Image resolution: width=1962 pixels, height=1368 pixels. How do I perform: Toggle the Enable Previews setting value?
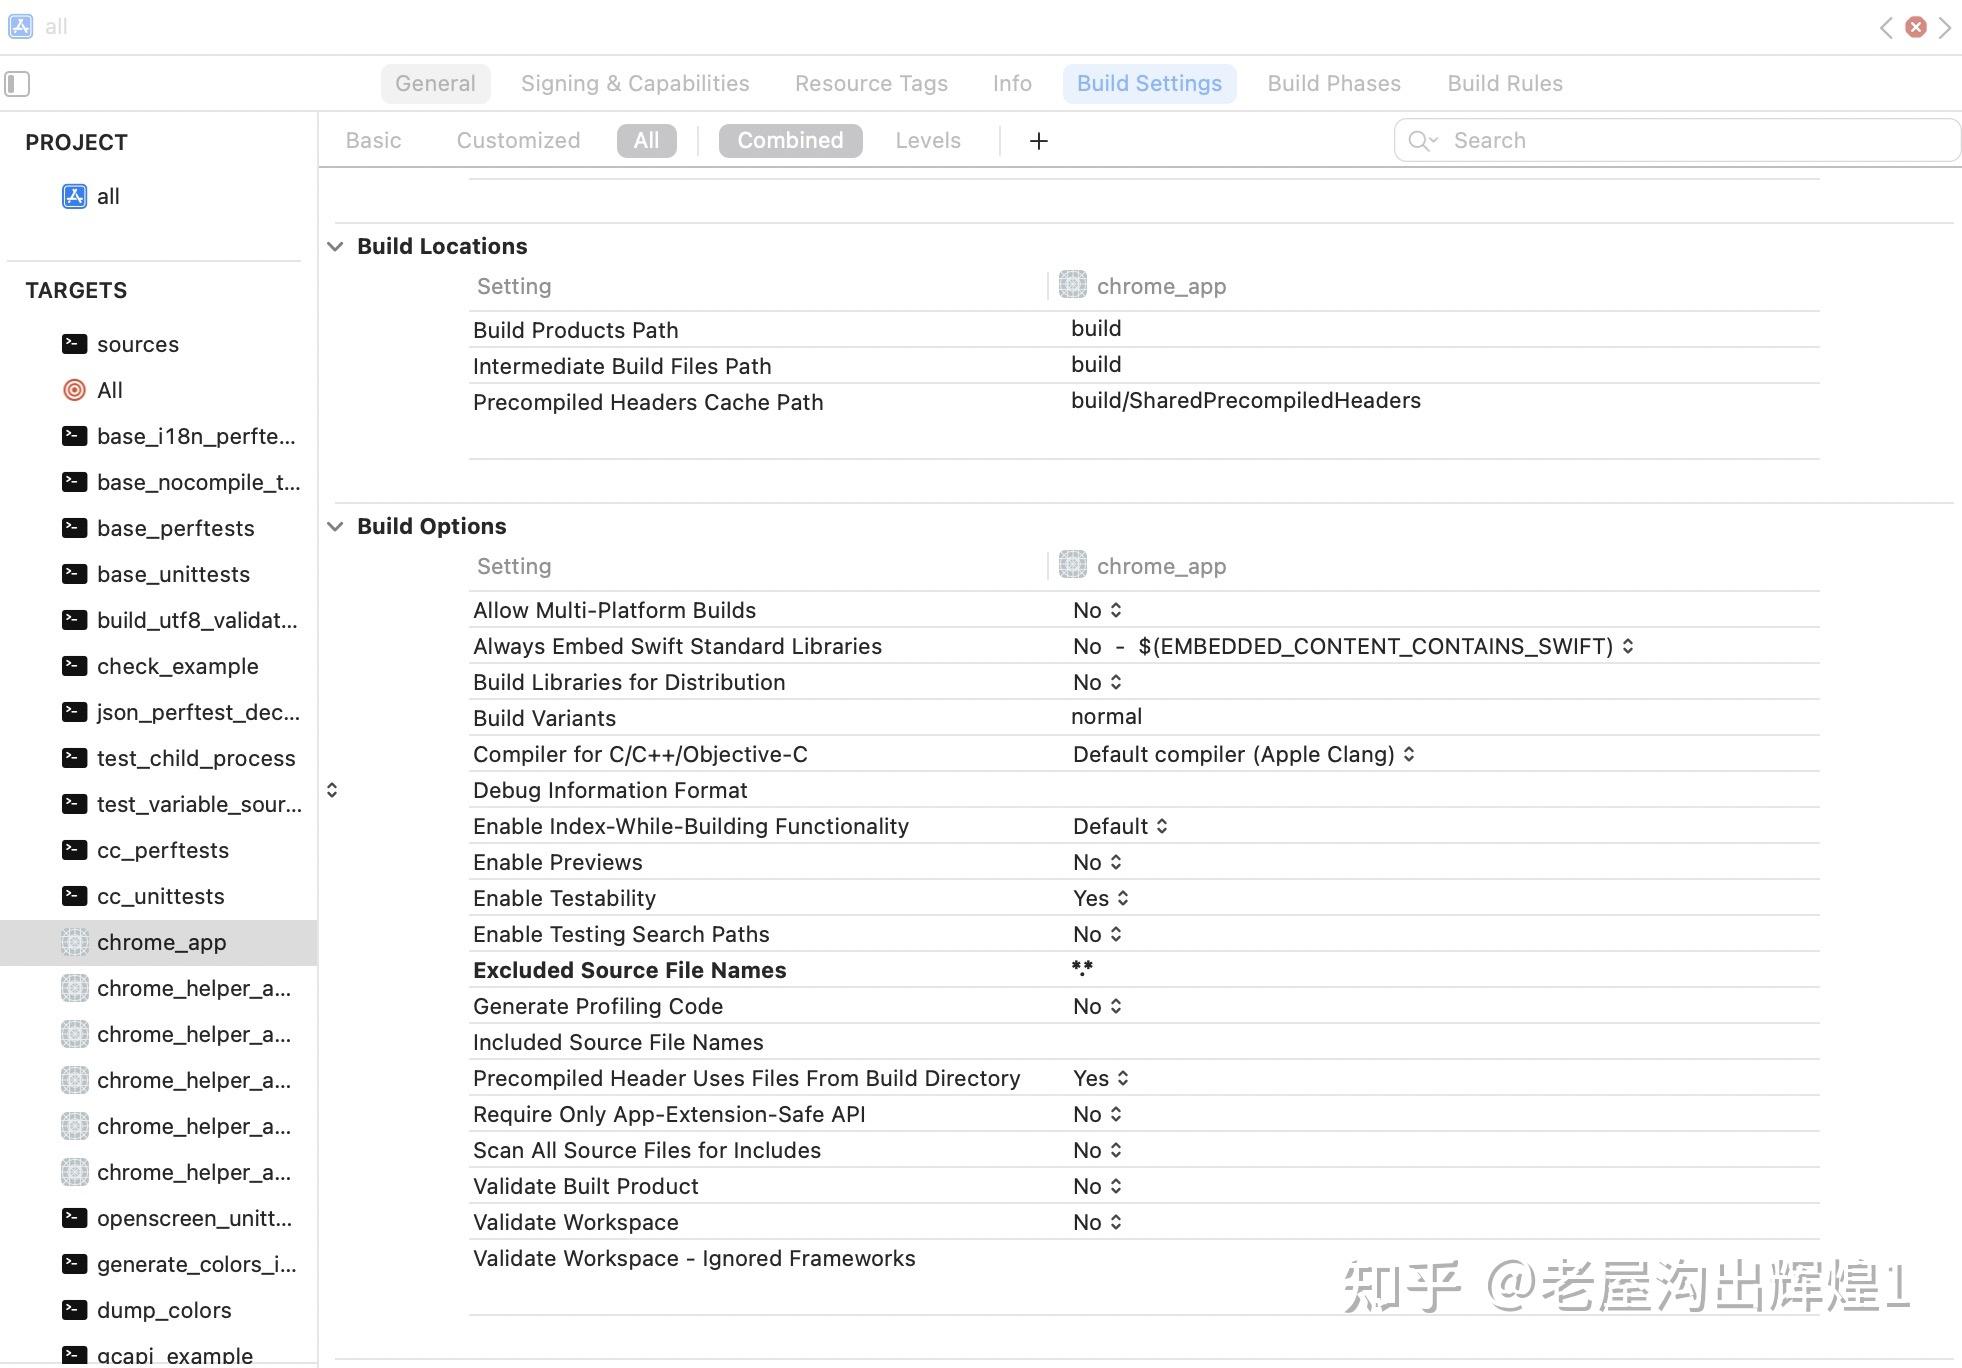pos(1096,862)
